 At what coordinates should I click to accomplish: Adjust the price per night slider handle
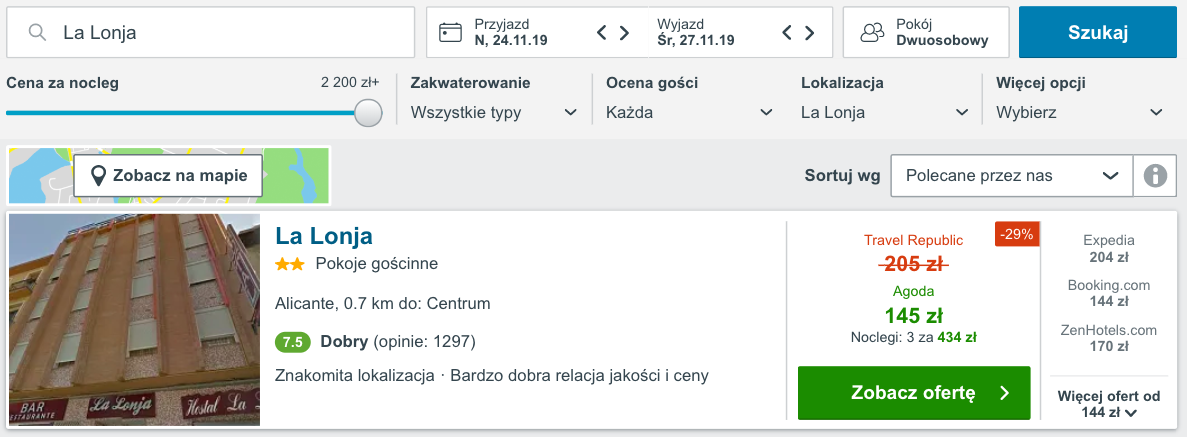[x=368, y=113]
